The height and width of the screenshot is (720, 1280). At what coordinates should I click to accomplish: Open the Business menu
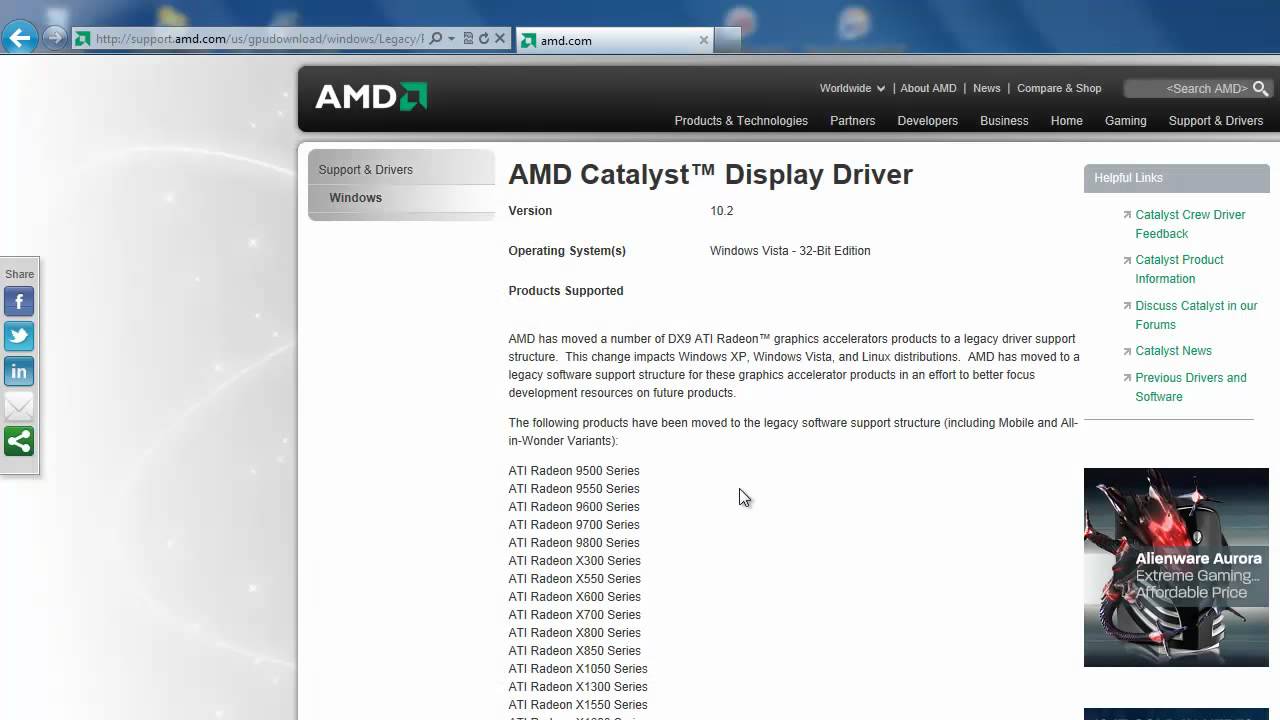pyautogui.click(x=1004, y=121)
